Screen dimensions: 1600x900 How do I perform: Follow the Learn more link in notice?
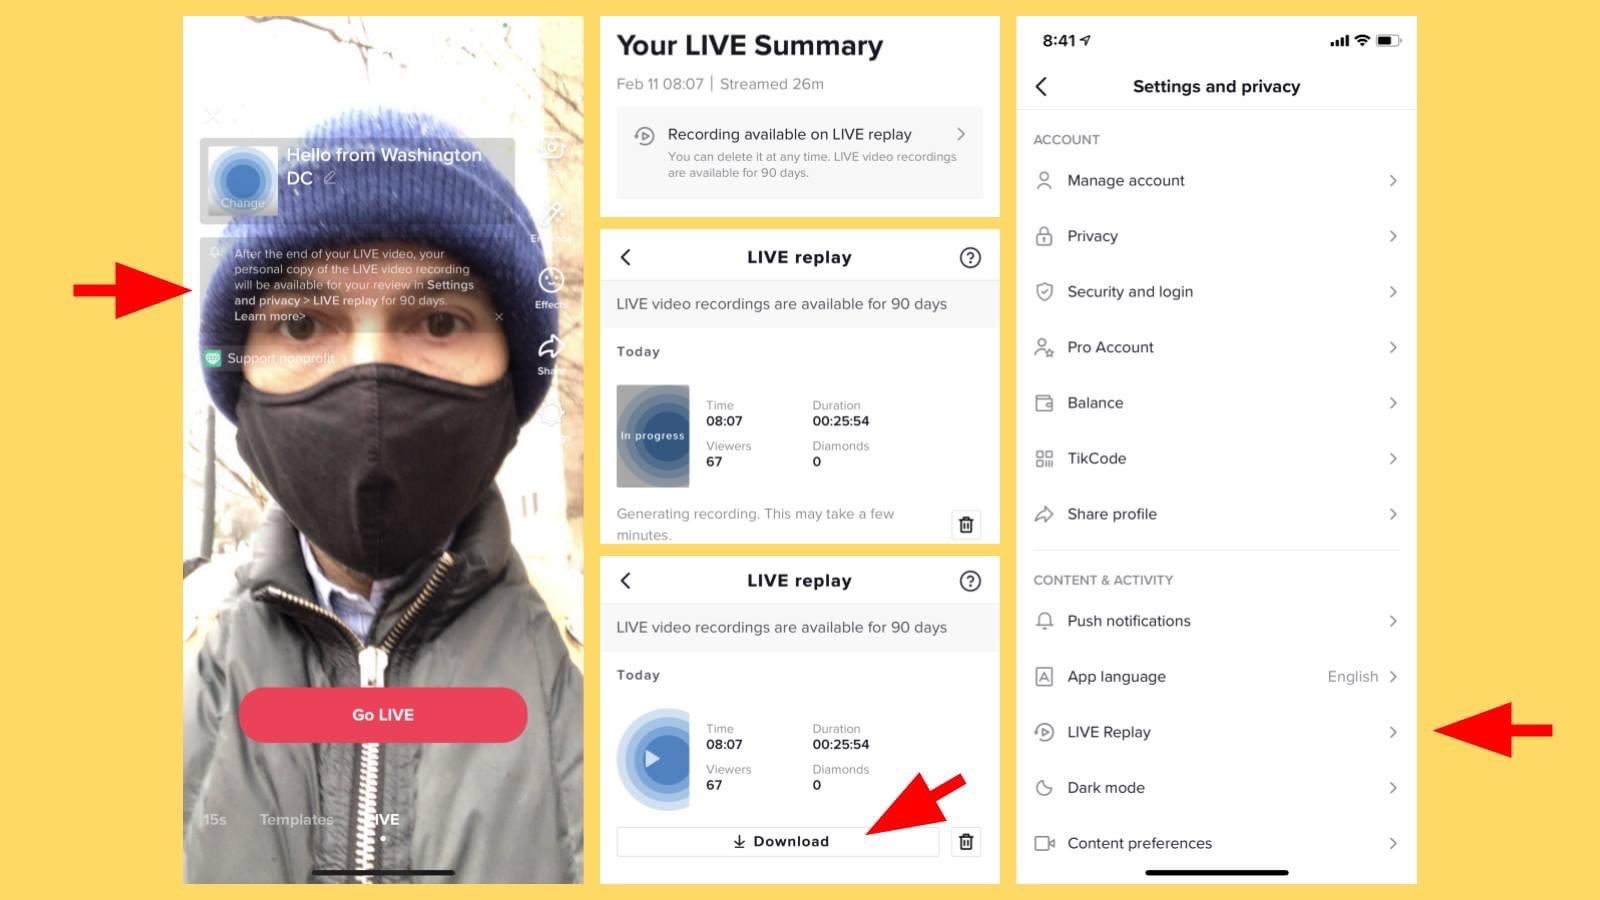(x=270, y=317)
